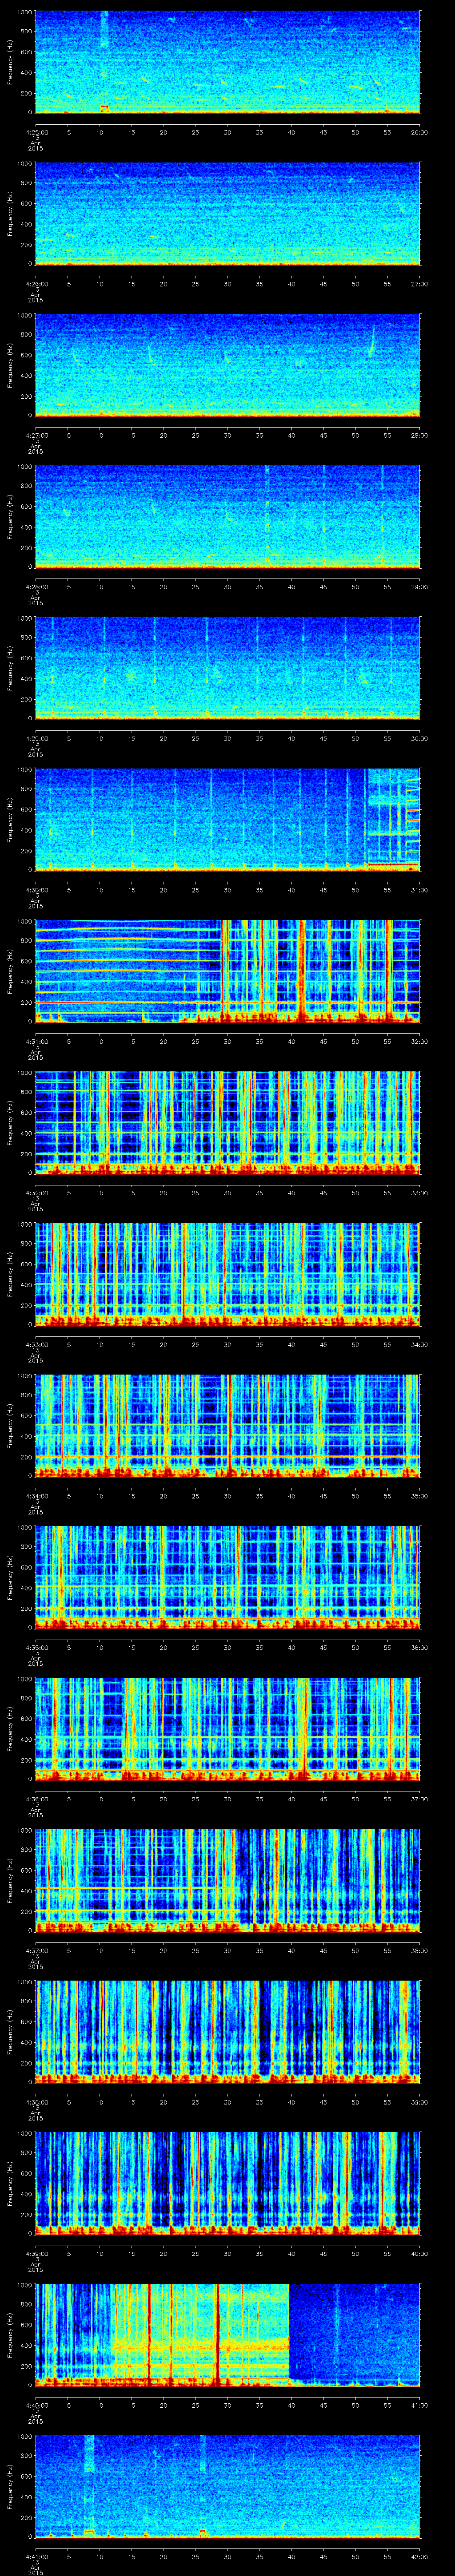Click the spectrogram panel beginning 4:40:00
Image resolution: width=455 pixels, height=2576 pixels.
click(228, 2335)
